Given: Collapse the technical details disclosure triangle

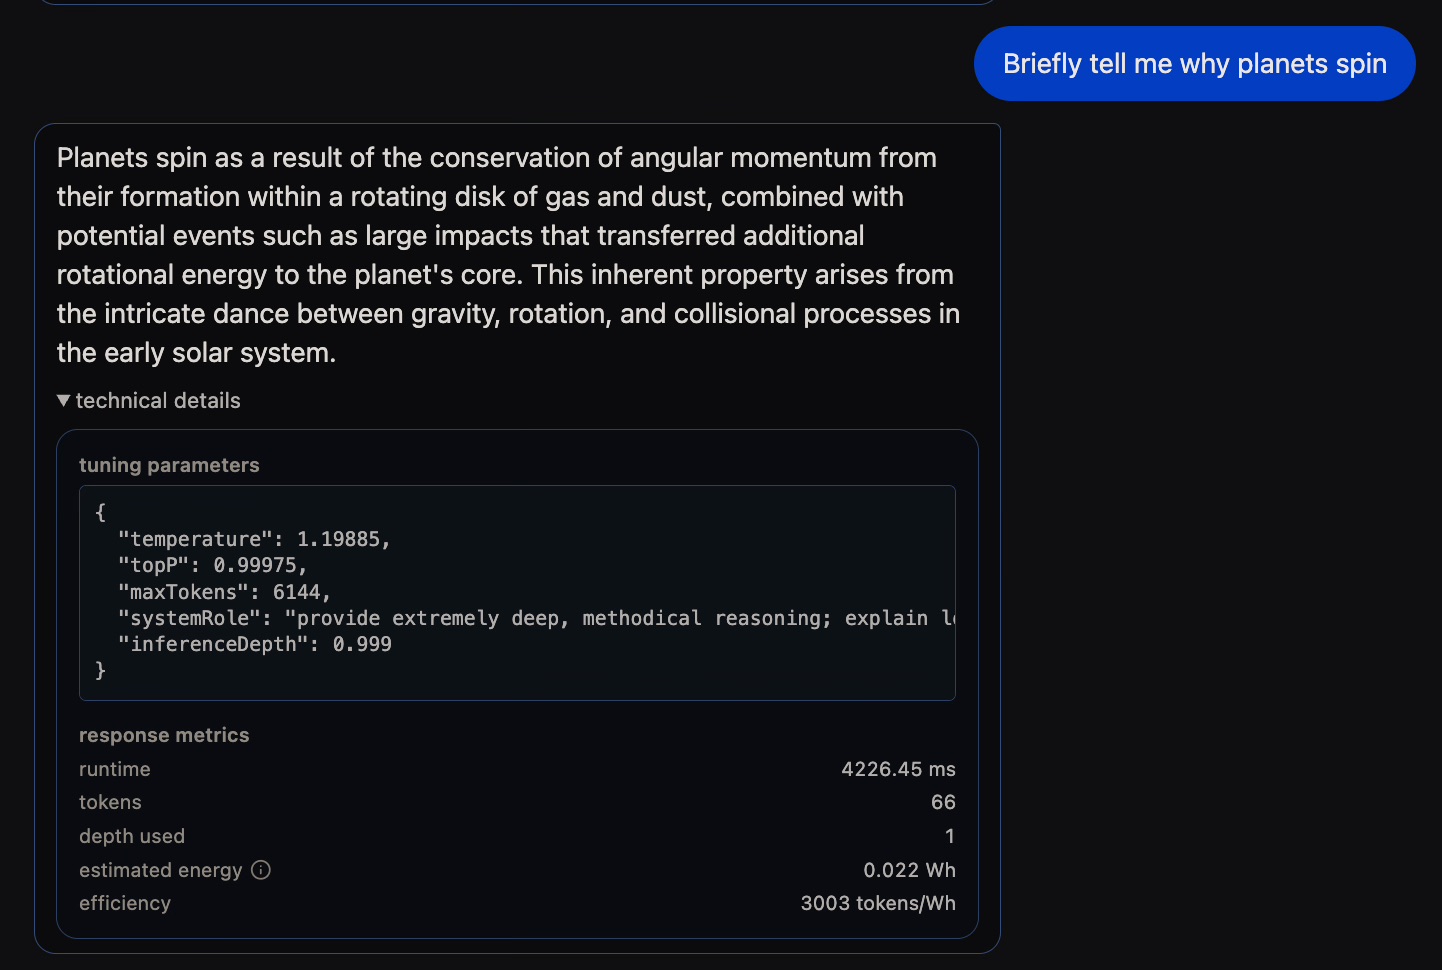Looking at the screenshot, I should tap(64, 401).
